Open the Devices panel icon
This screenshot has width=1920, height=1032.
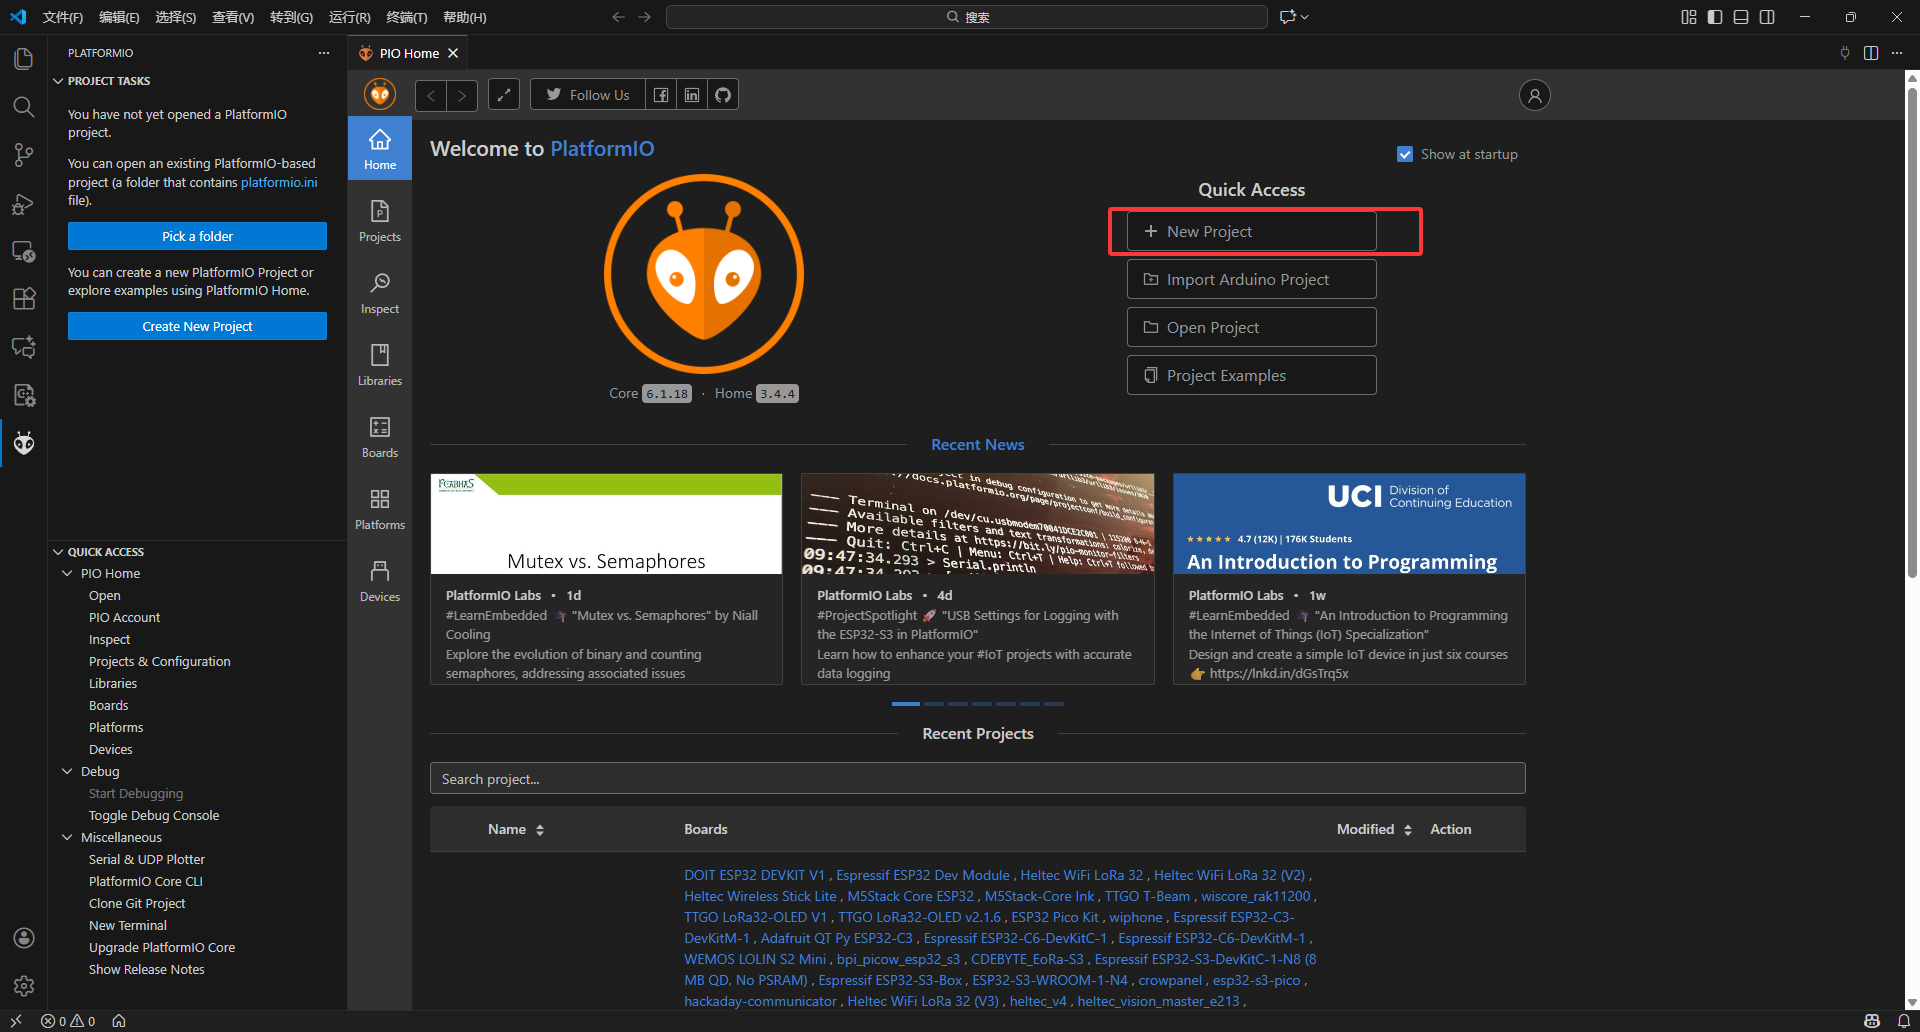[x=380, y=581]
